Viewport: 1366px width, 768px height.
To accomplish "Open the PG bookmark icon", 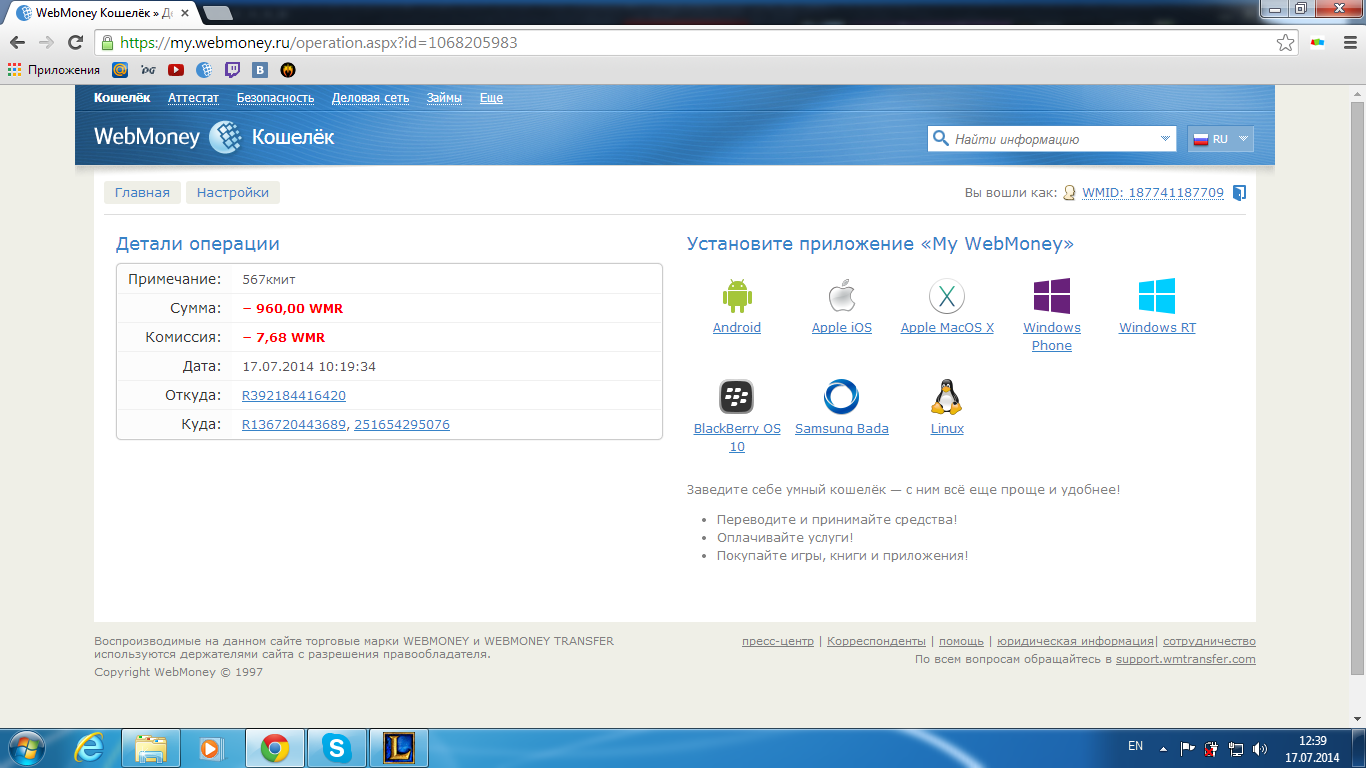I will click(148, 70).
